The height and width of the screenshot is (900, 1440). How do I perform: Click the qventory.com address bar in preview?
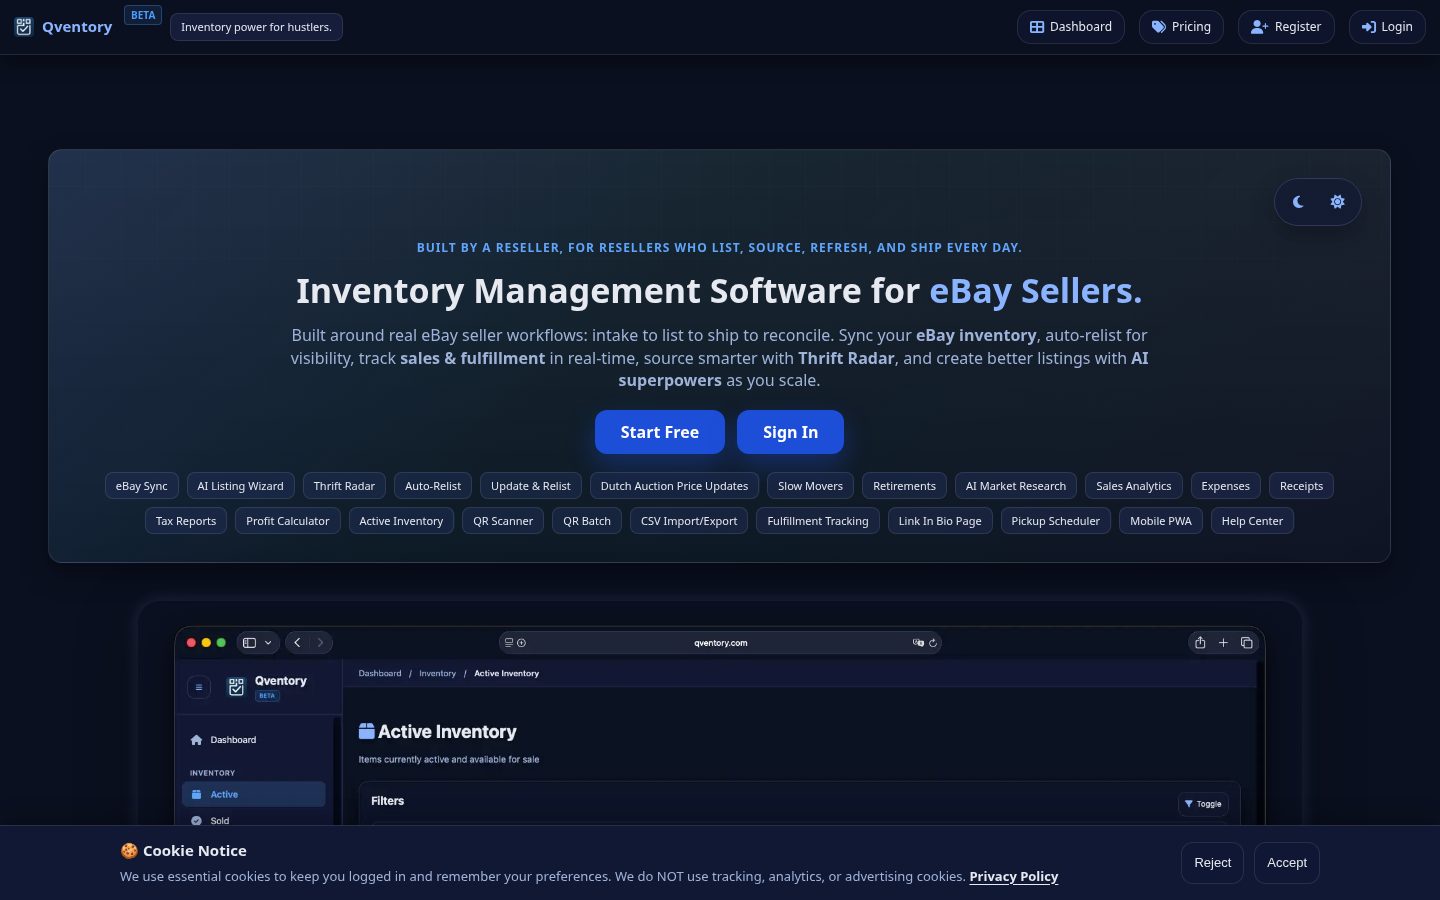point(720,643)
